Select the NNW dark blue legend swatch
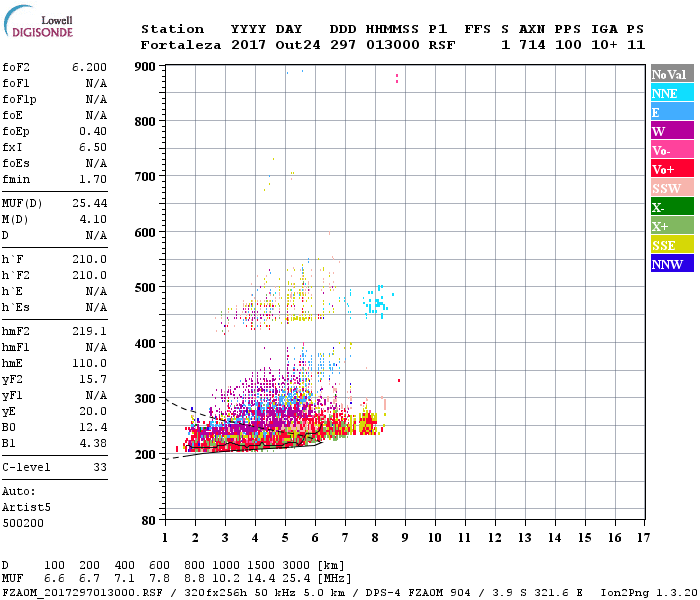Screen dimensions: 700x600 [x=672, y=263]
